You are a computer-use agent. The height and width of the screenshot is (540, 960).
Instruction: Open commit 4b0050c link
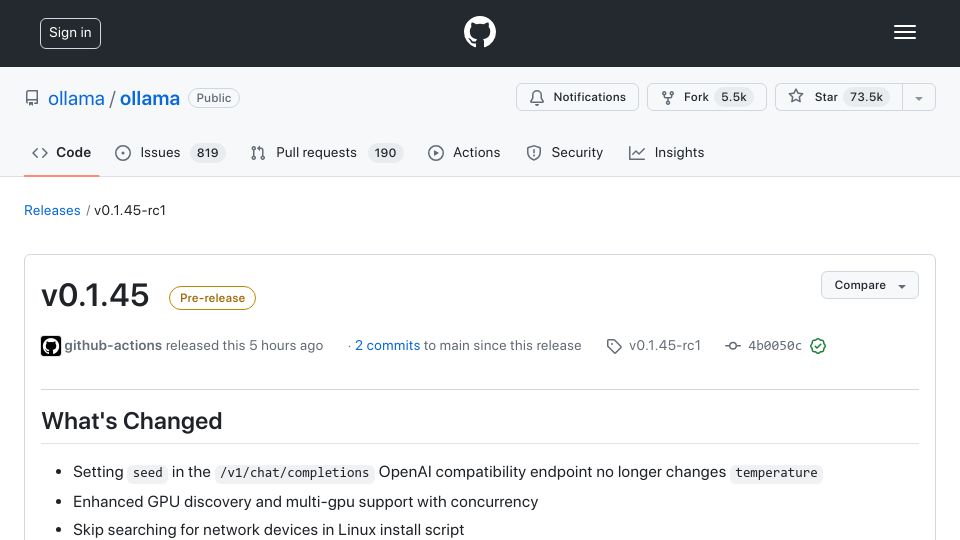point(775,346)
